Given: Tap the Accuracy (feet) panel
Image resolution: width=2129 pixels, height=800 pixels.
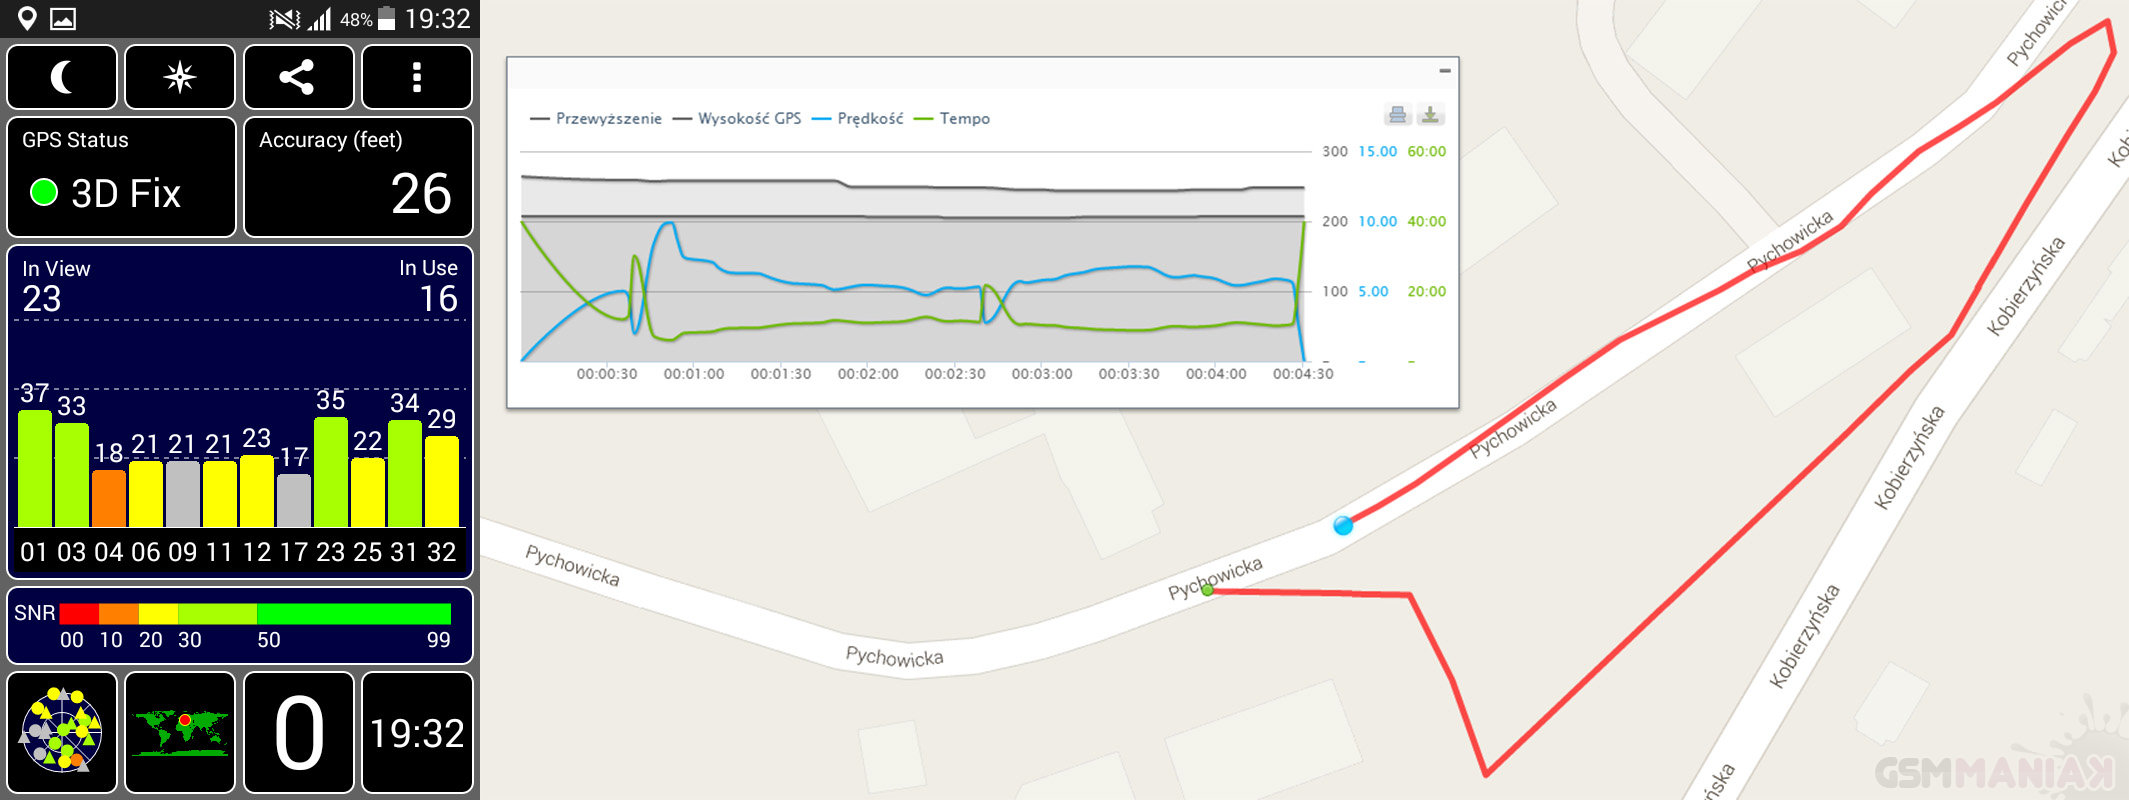Looking at the screenshot, I should pos(358,177).
